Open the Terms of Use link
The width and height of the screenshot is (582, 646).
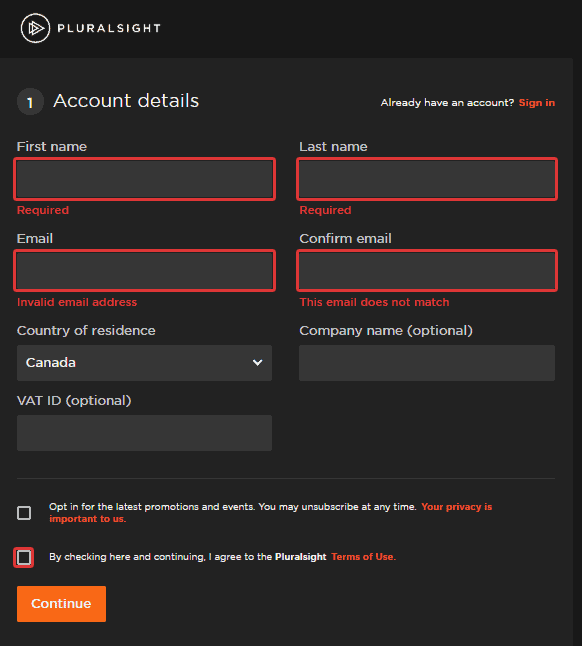tap(363, 557)
